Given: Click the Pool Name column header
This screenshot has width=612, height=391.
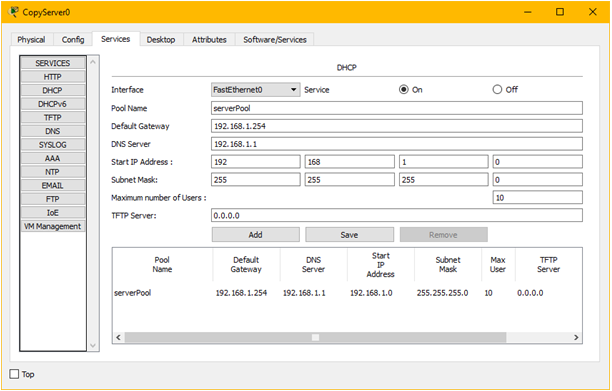Looking at the screenshot, I should click(x=162, y=265).
